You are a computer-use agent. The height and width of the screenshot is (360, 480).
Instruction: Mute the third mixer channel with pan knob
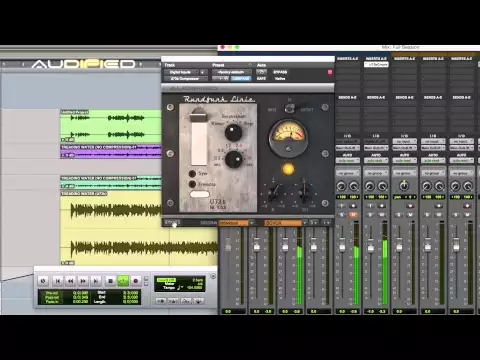[x=410, y=215]
